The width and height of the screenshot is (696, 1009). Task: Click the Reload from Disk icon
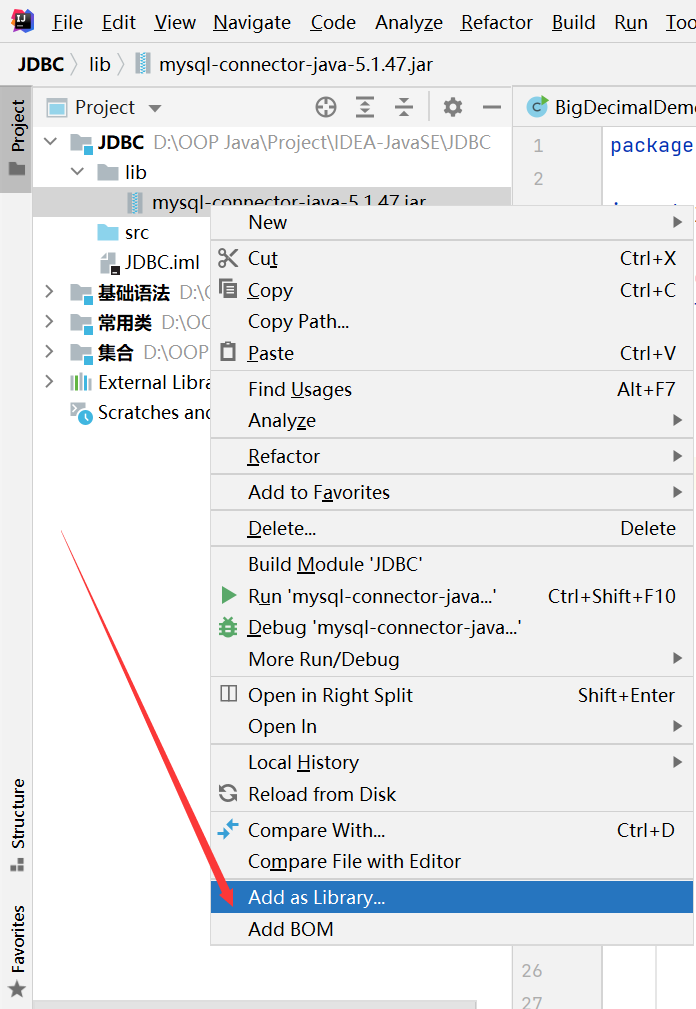228,793
